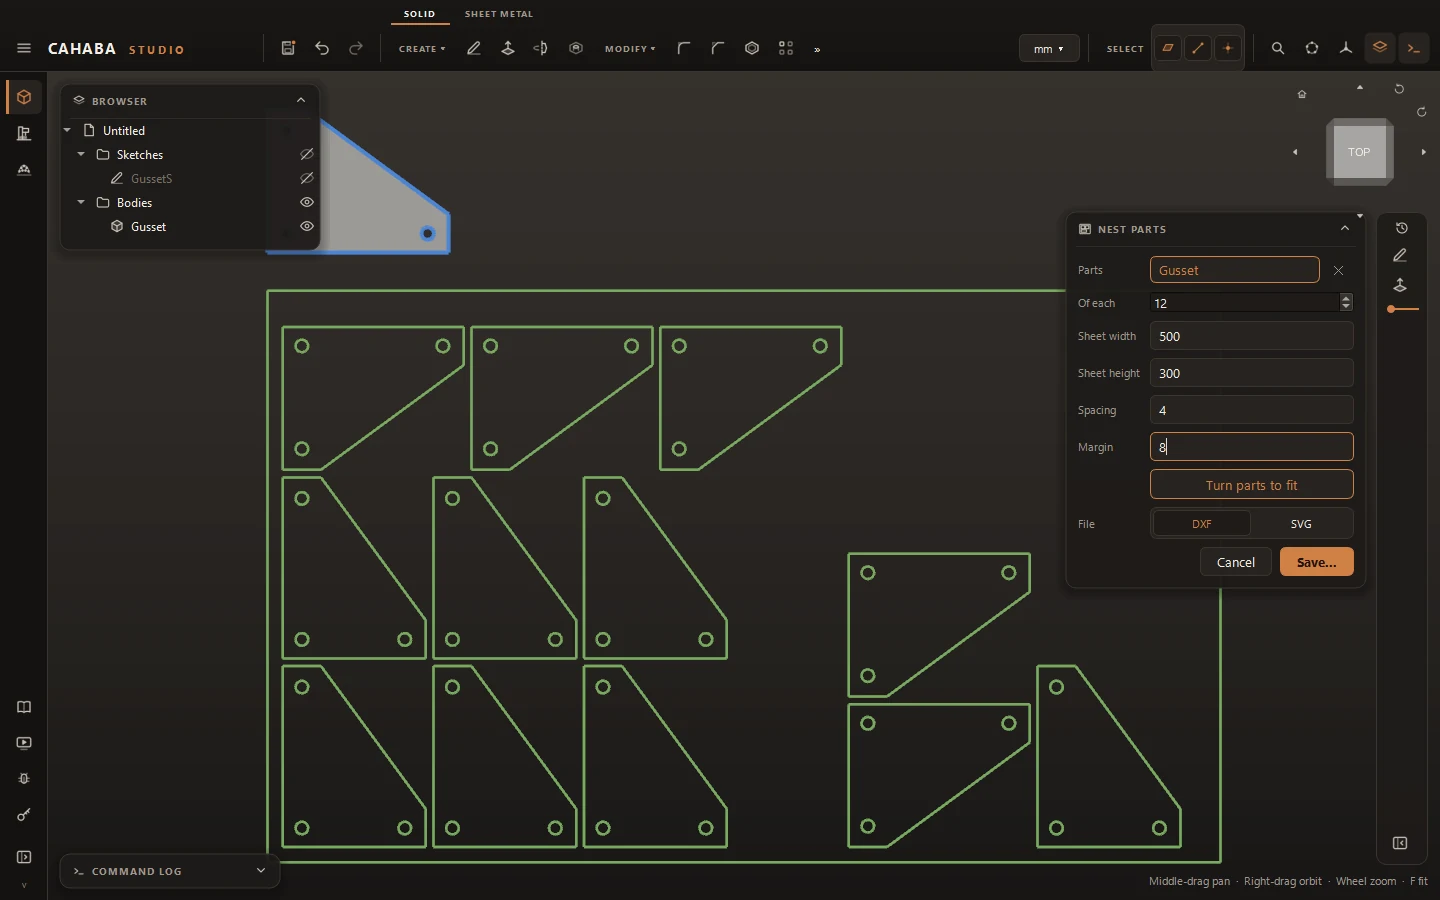The image size is (1440, 900).
Task: Toggle face selection filter
Action: 1168,48
